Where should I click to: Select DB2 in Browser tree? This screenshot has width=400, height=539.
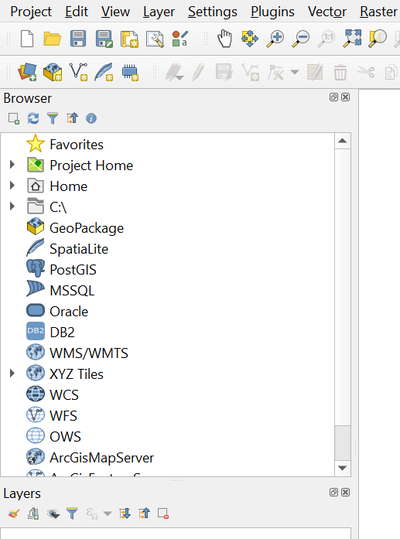pyautogui.click(x=62, y=332)
